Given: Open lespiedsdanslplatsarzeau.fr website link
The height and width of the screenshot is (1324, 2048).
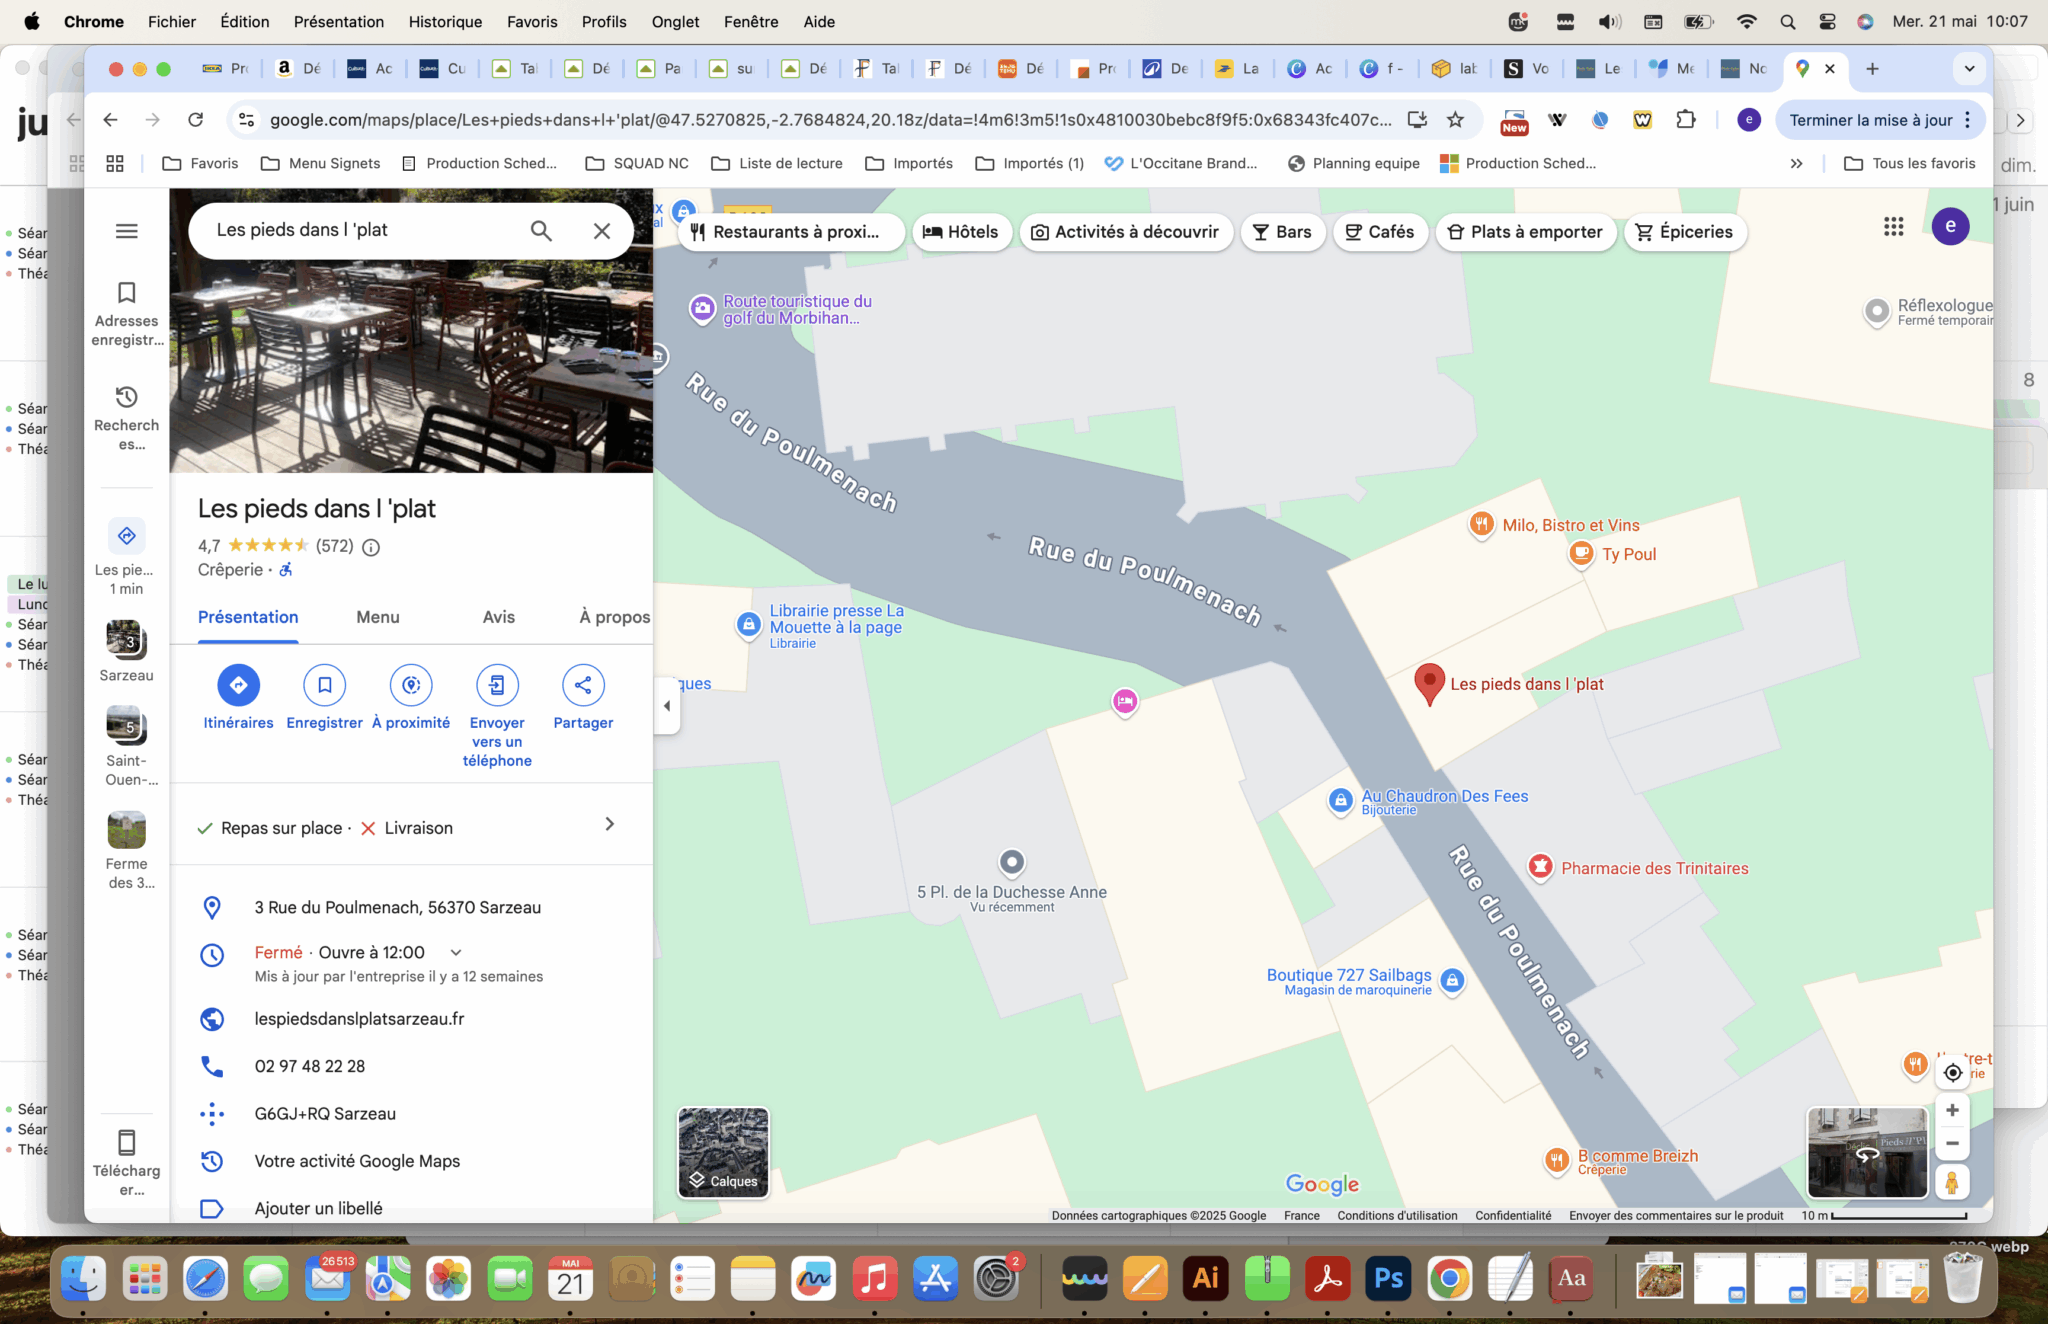Looking at the screenshot, I should 359,1019.
